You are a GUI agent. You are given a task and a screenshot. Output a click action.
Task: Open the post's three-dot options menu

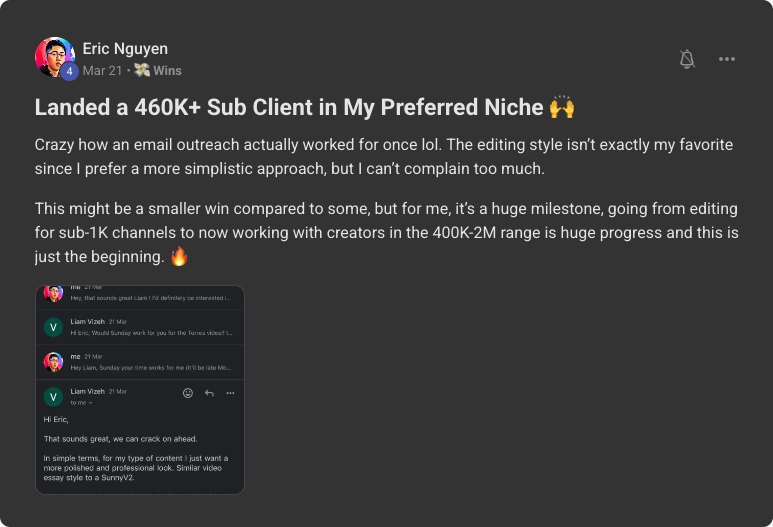727,60
